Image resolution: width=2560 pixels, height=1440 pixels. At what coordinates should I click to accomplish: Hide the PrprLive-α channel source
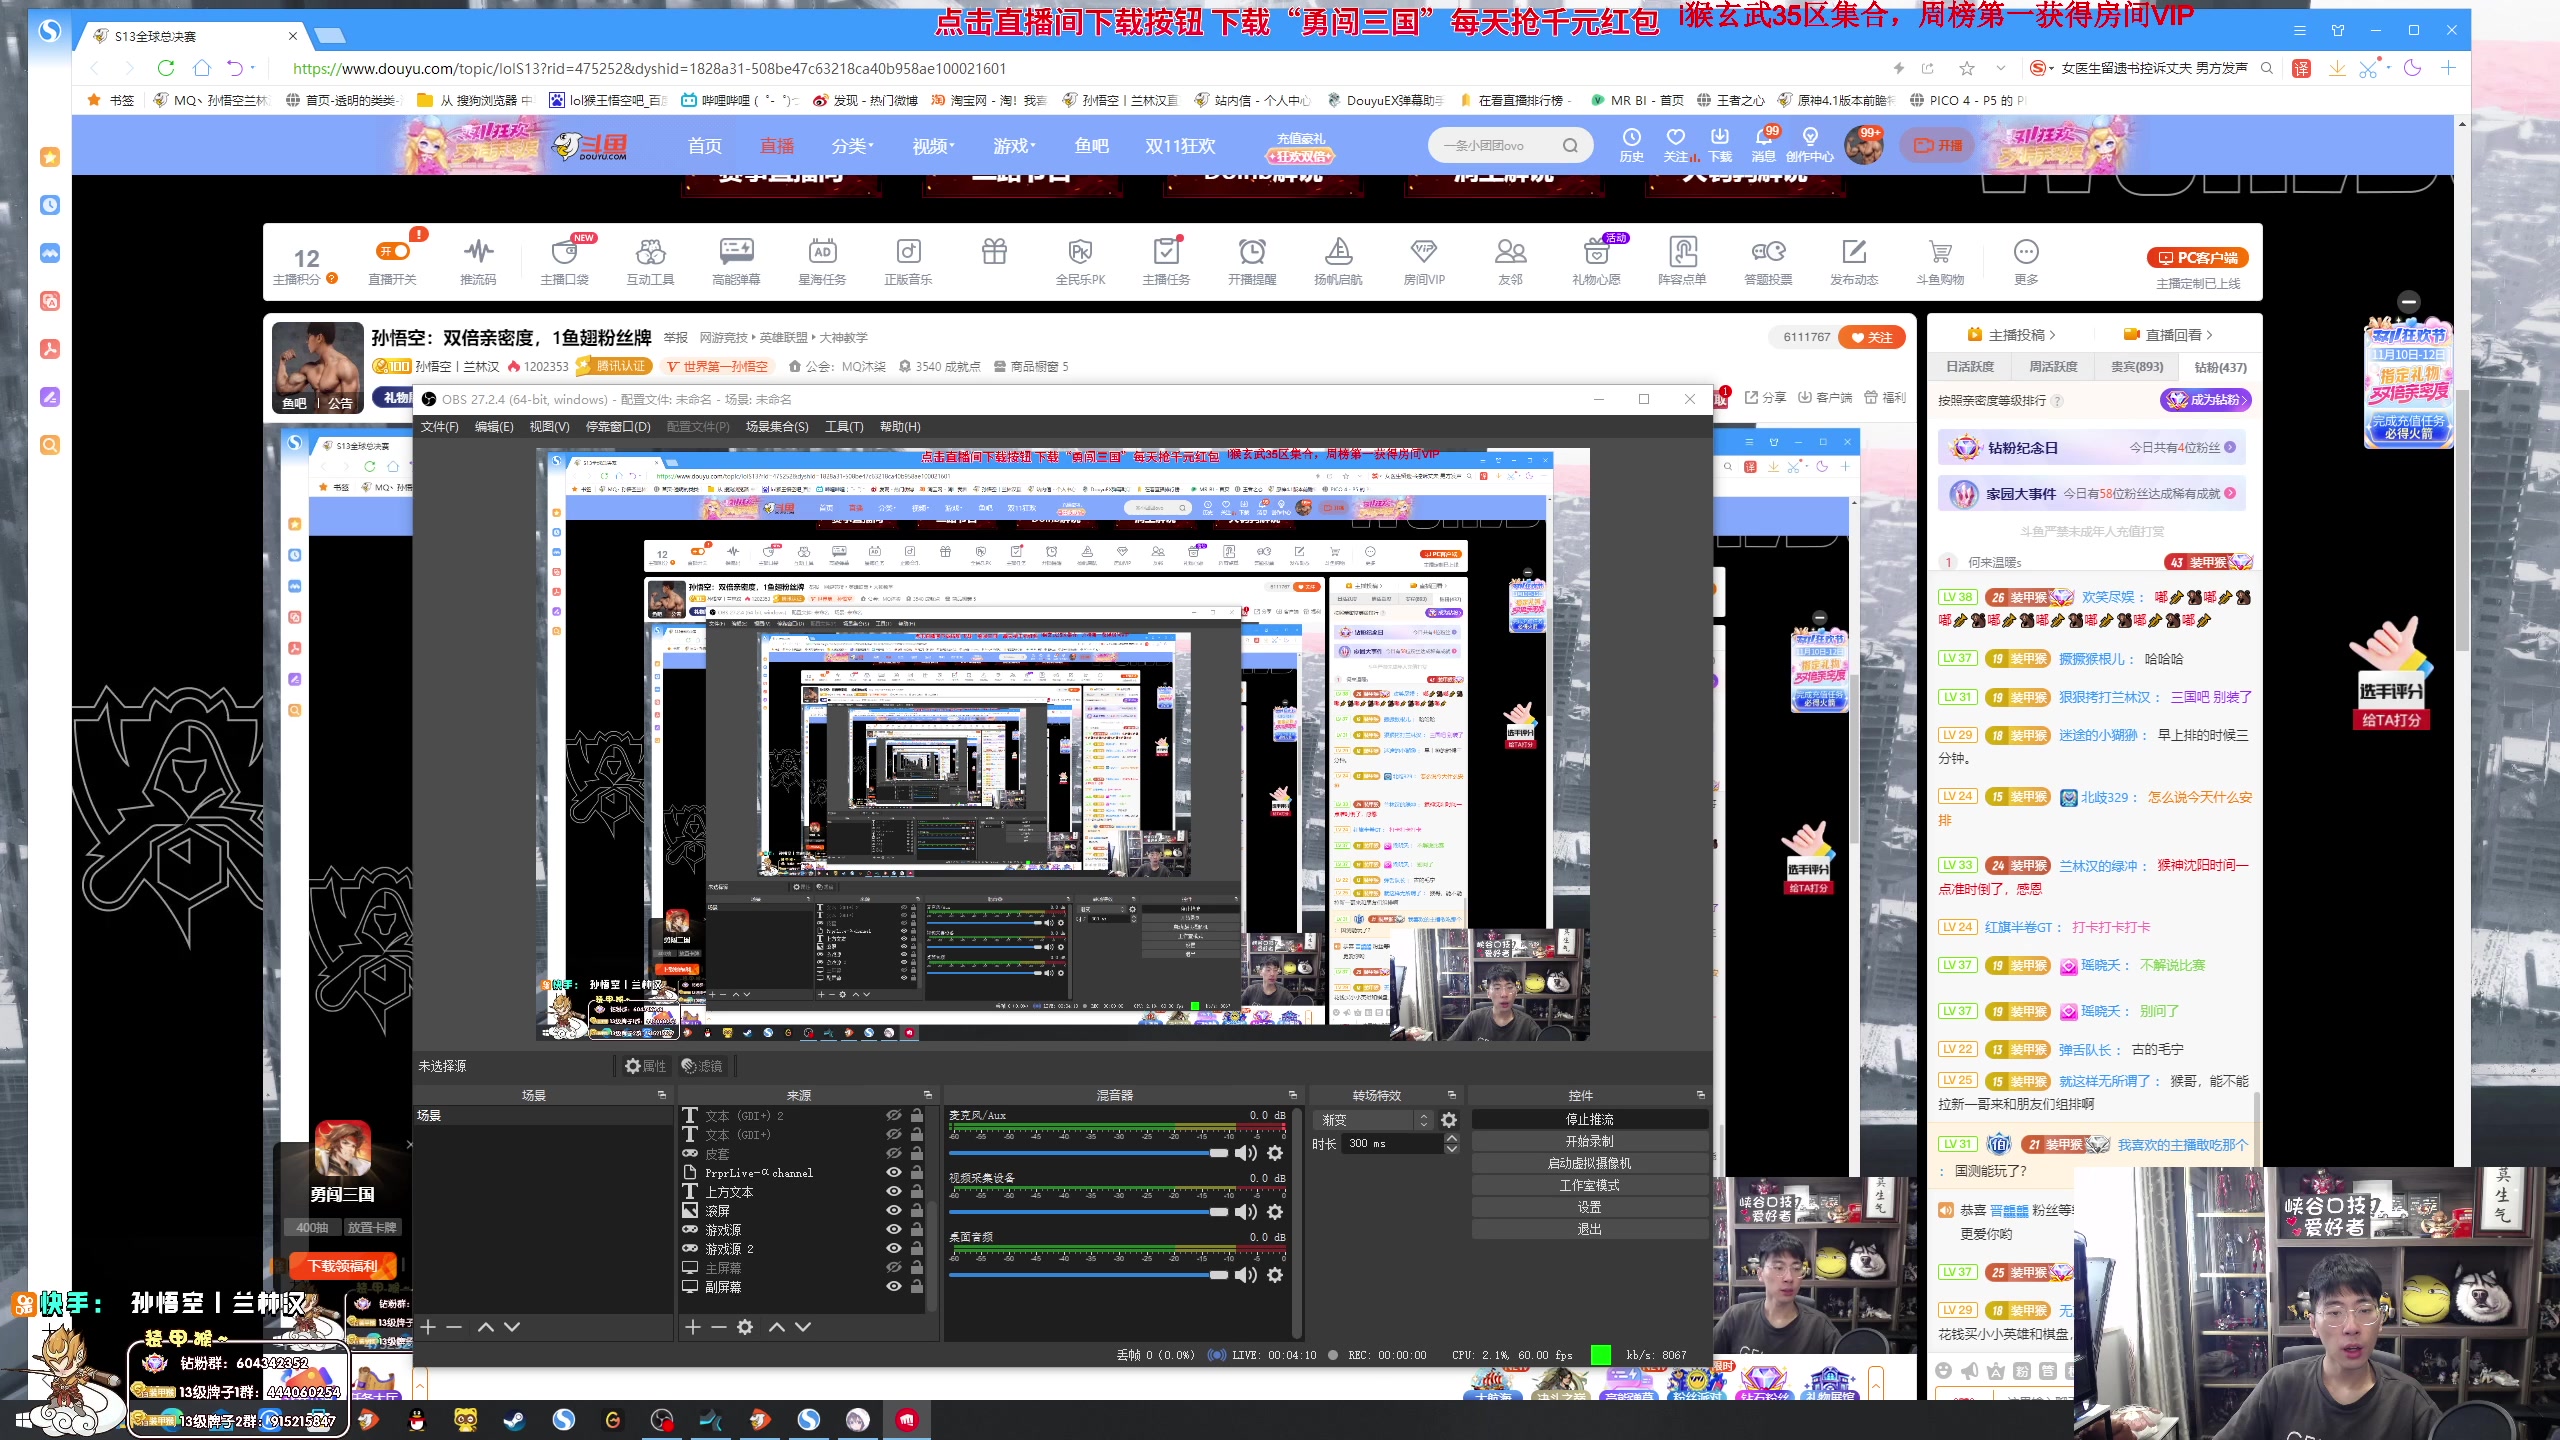tap(893, 1172)
